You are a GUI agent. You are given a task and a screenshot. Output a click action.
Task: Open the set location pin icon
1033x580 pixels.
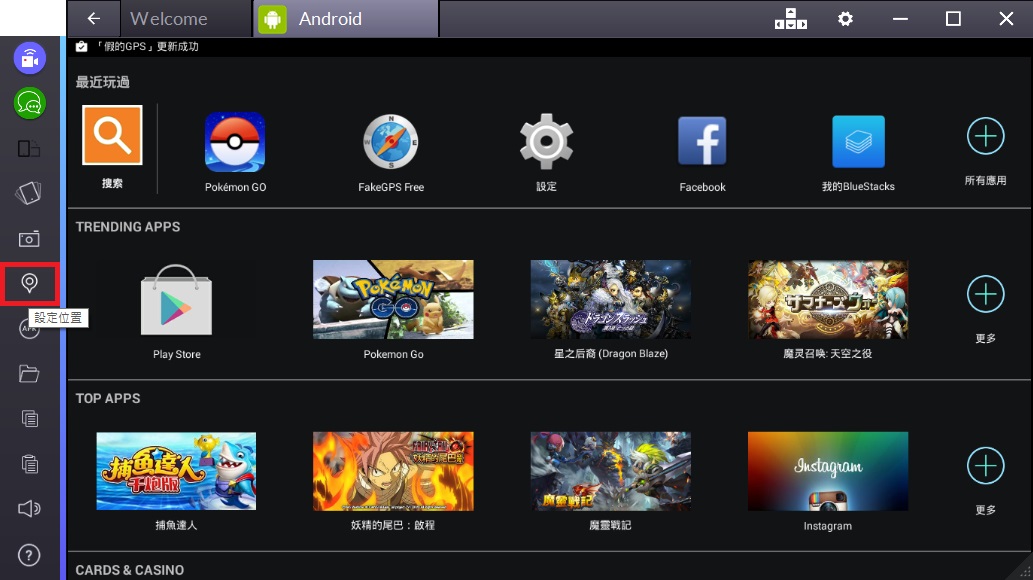point(29,283)
